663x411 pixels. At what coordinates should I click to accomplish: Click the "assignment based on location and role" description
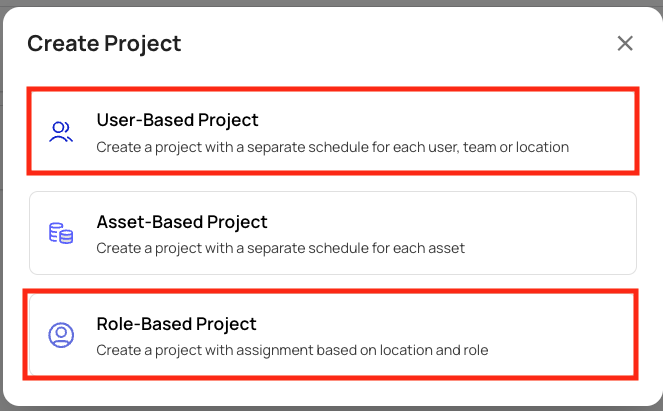(x=362, y=350)
